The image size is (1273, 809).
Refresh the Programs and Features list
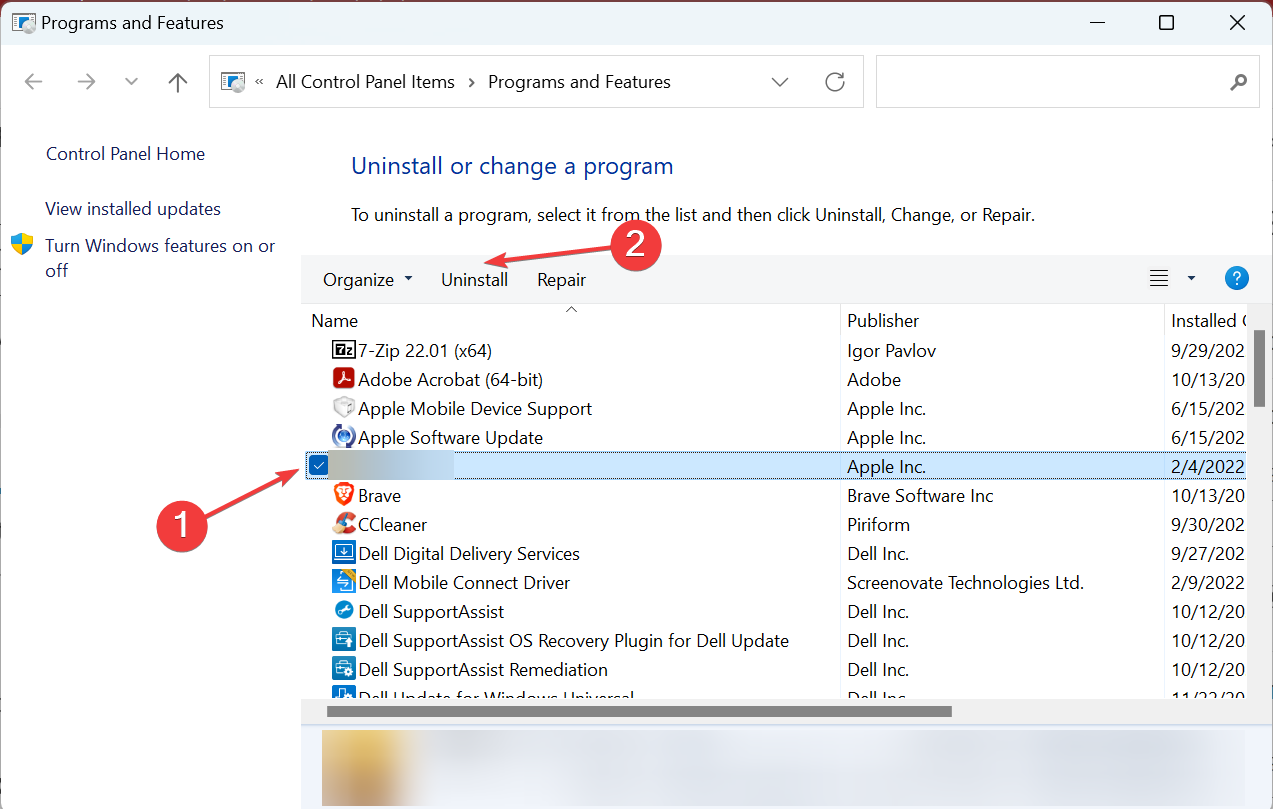pos(835,82)
